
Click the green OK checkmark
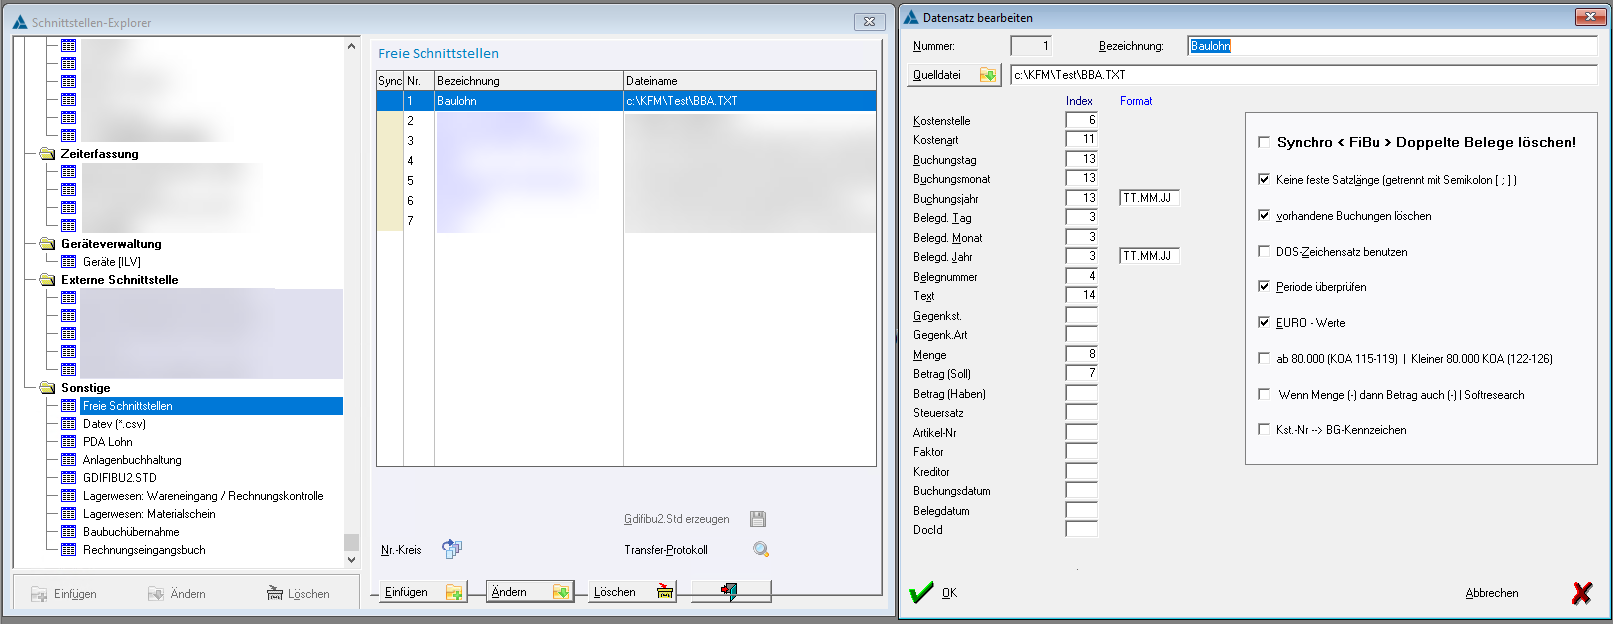pyautogui.click(x=921, y=593)
